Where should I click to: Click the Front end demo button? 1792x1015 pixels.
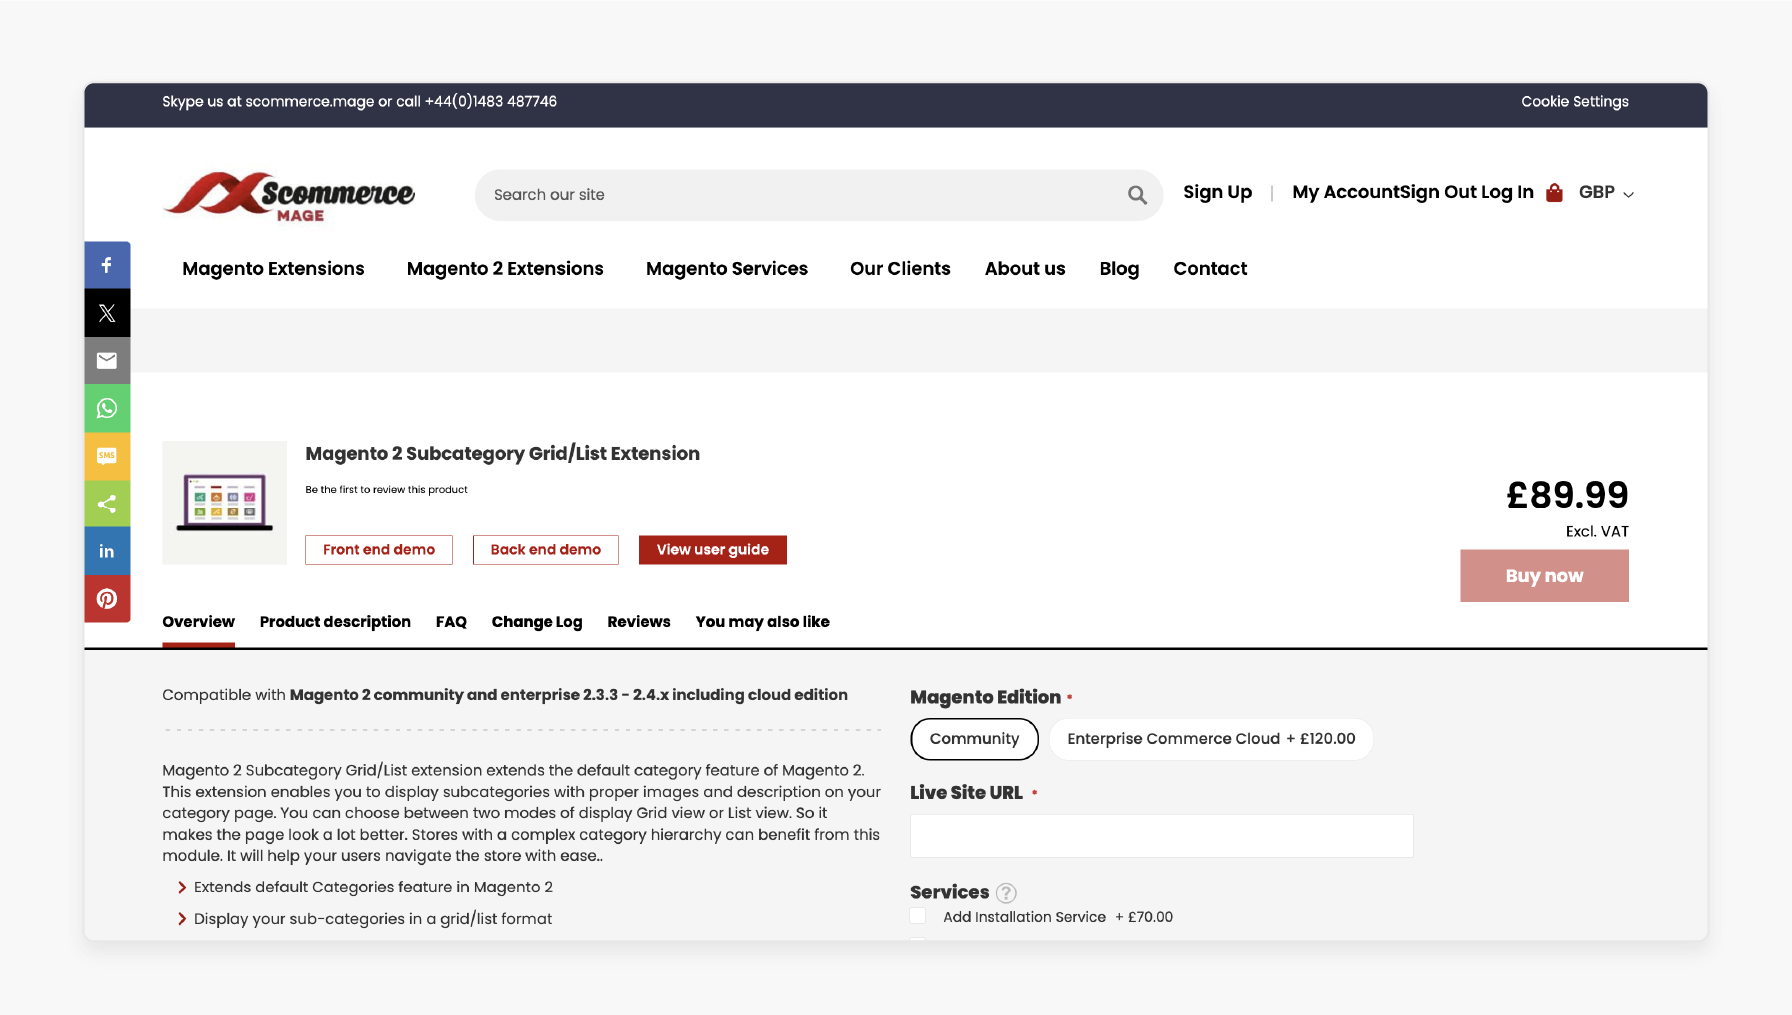(x=379, y=550)
